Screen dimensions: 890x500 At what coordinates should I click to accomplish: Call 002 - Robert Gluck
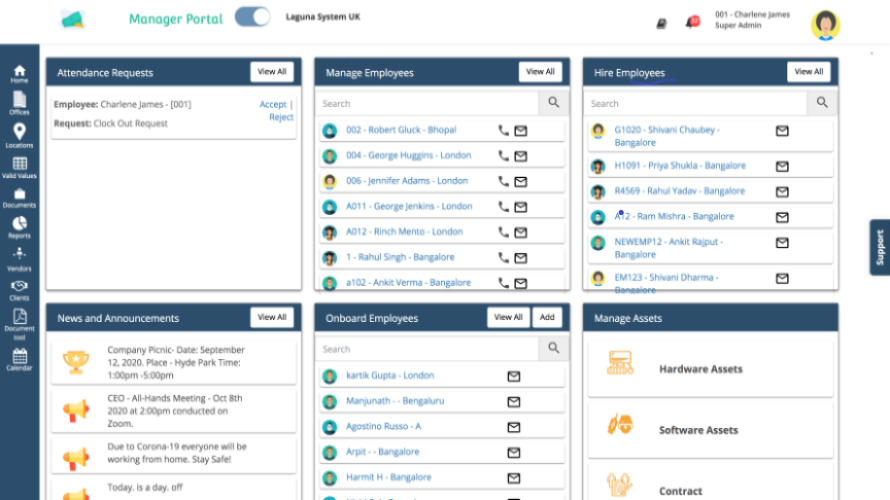tap(503, 131)
